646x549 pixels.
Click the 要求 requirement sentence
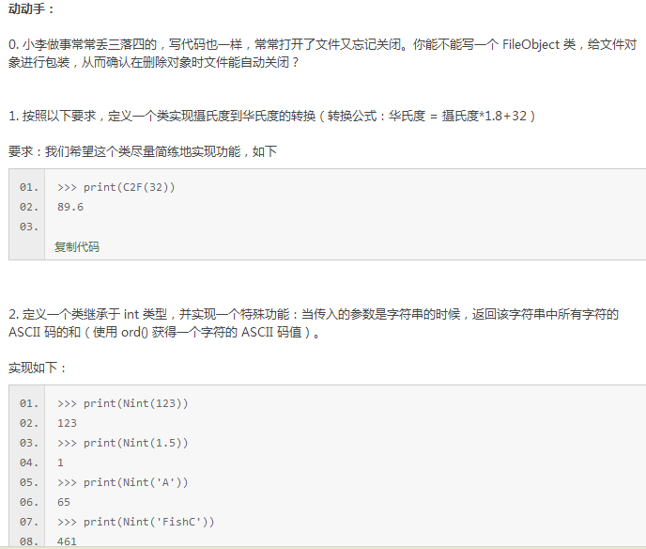coord(143,152)
